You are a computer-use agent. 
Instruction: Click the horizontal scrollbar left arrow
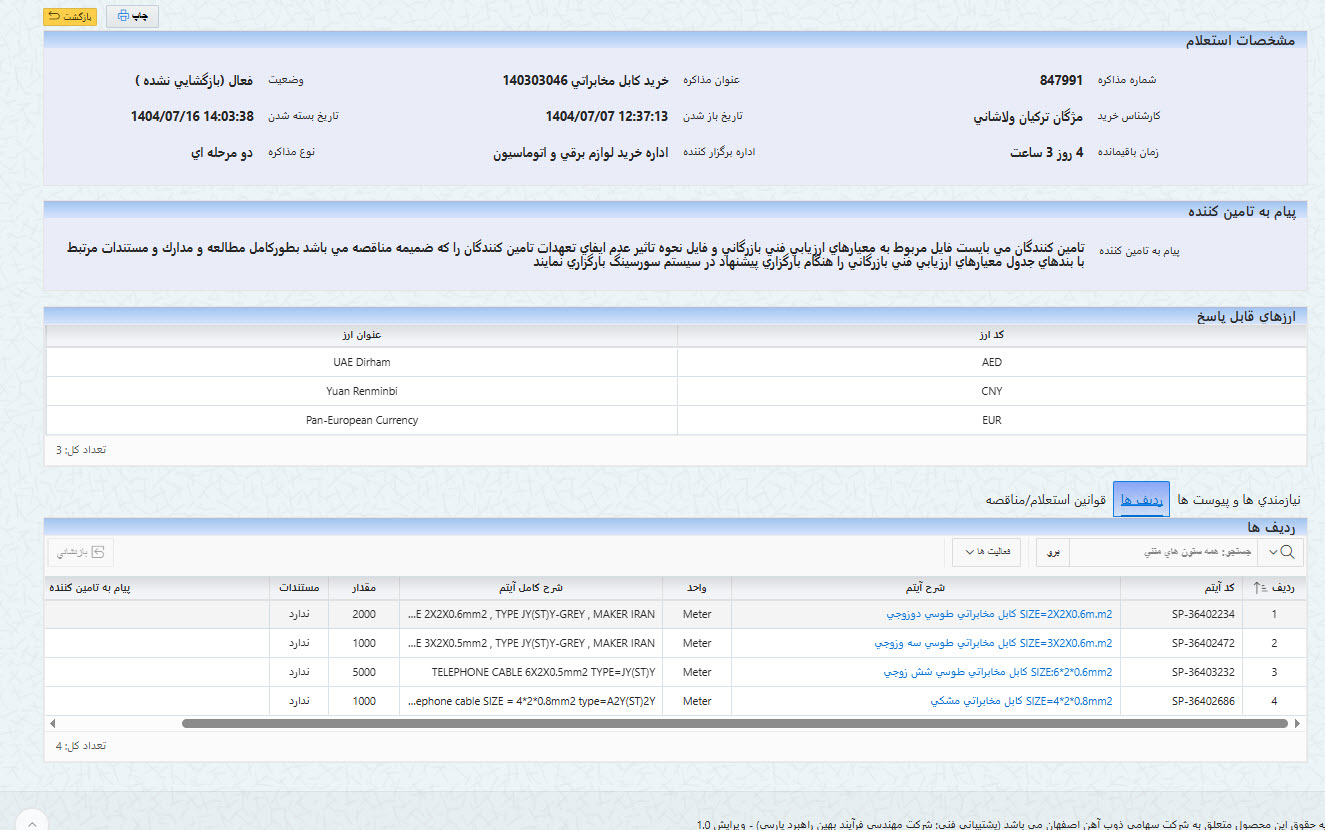click(52, 723)
